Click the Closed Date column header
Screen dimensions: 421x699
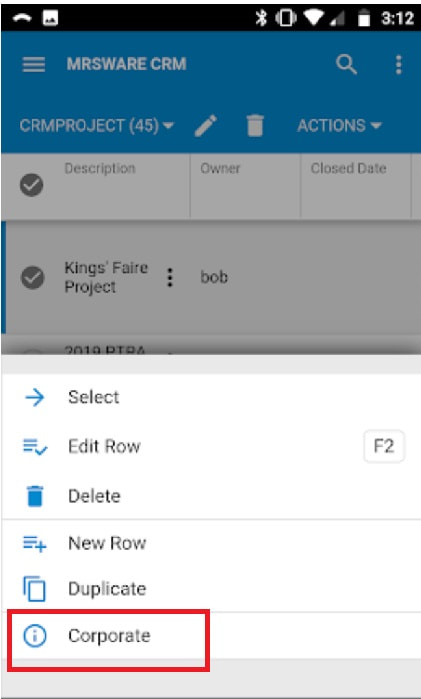pyautogui.click(x=348, y=169)
